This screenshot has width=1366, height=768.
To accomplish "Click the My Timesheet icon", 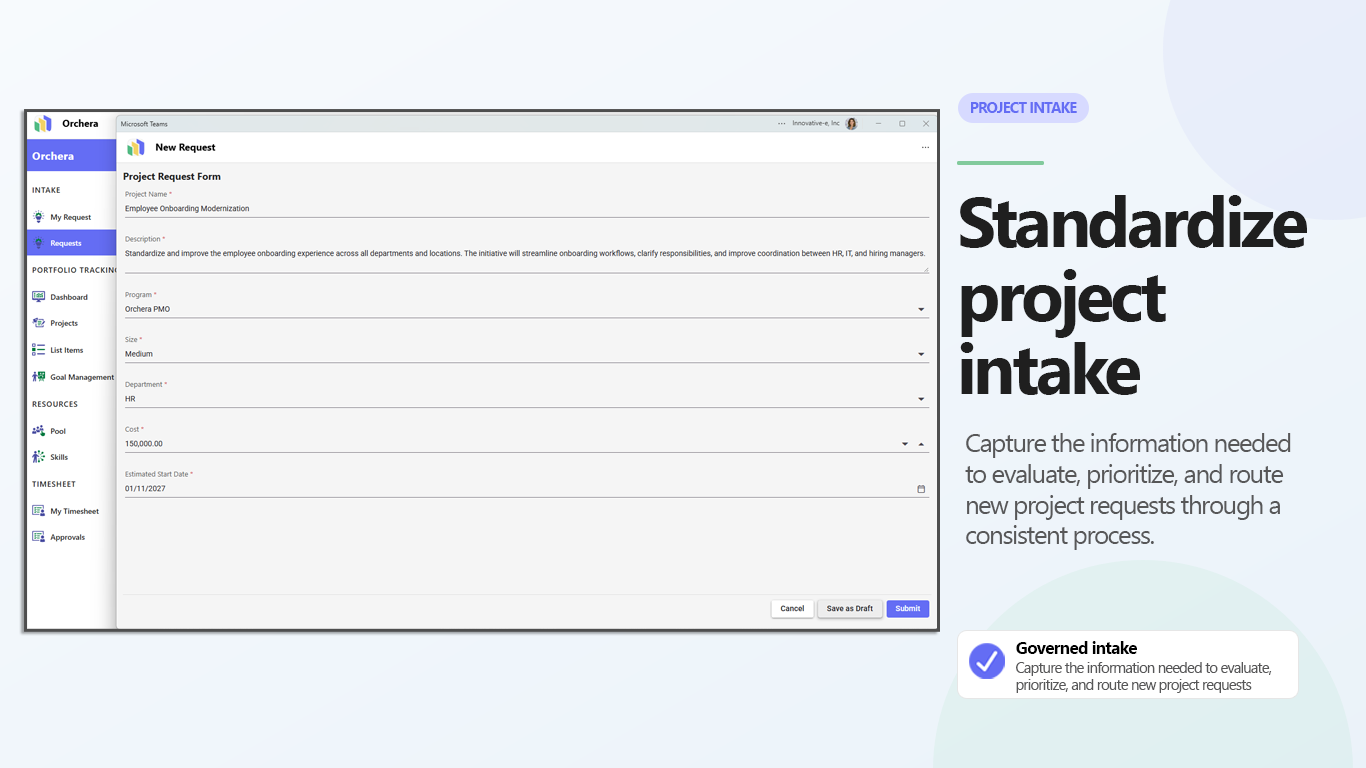I will pos(38,511).
